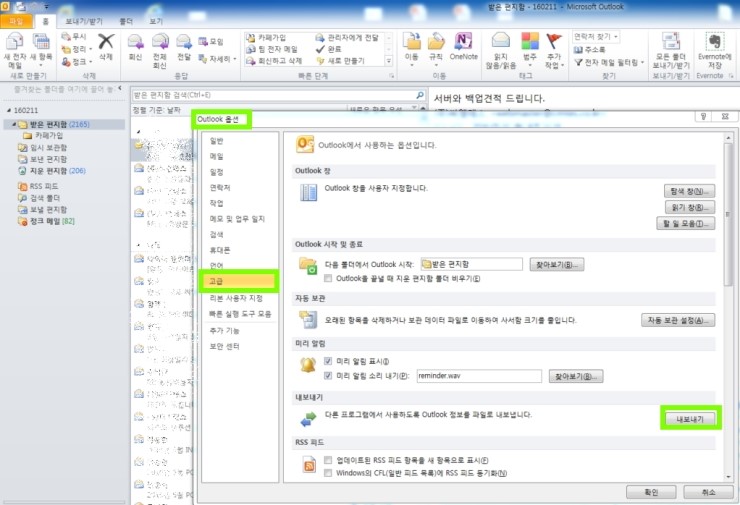Screen dimensions: 740x505
Task: Click the 무시 (Ignore) icon in ribbon
Action: (66, 36)
